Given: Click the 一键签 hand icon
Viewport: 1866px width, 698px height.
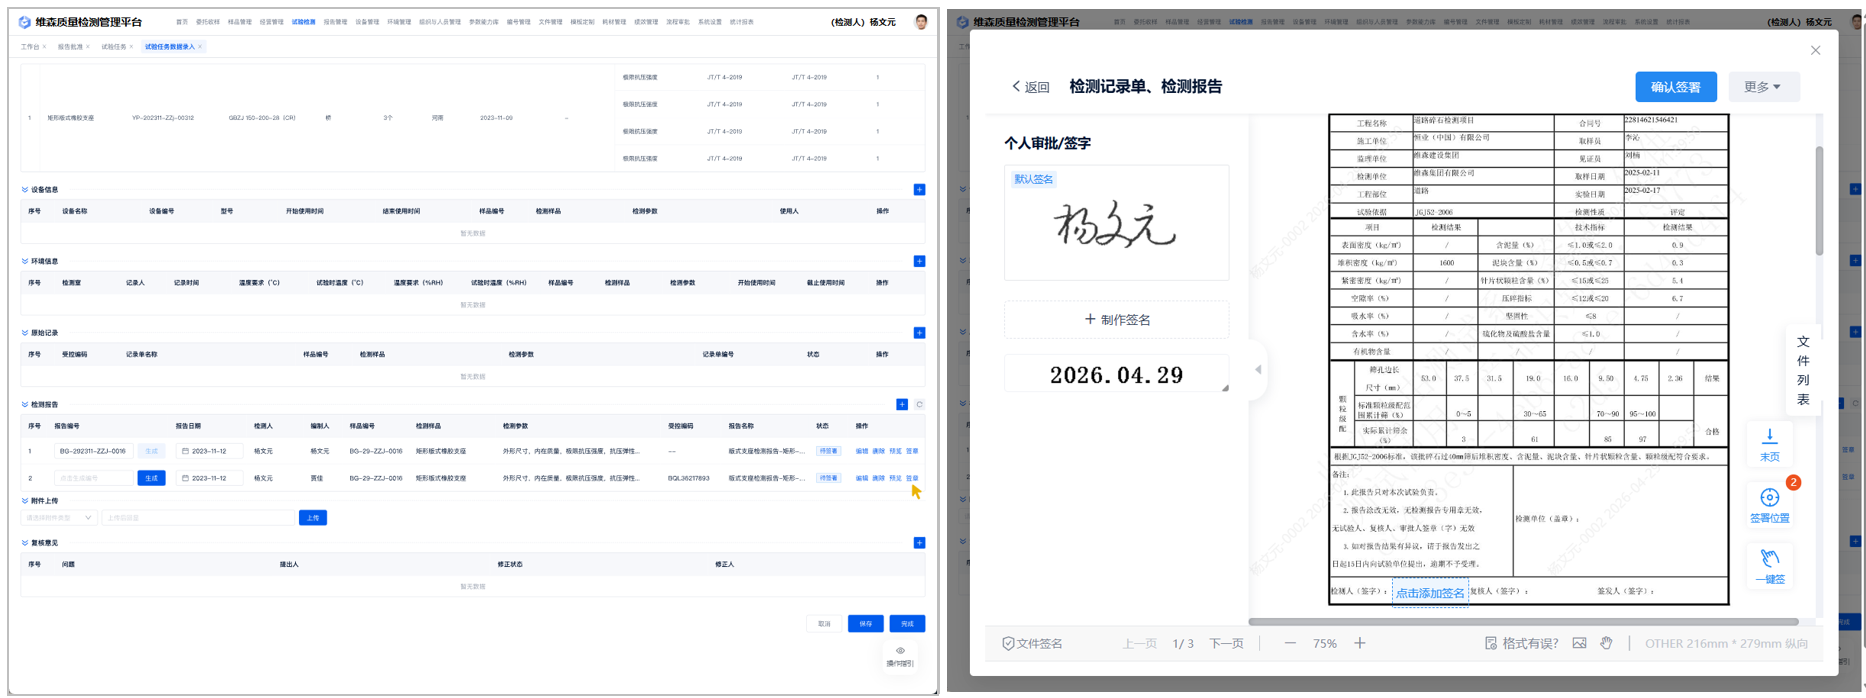Looking at the screenshot, I should pos(1769,558).
